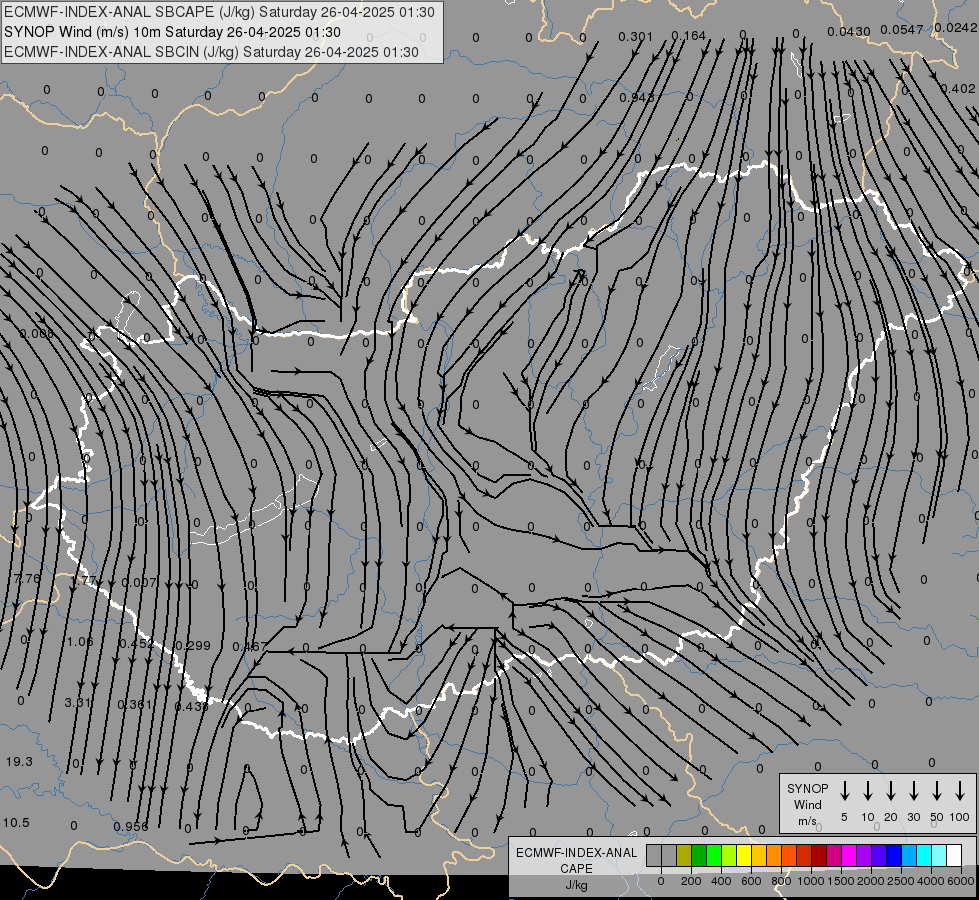Click the map value 0.956
The width and height of the screenshot is (979, 900).
click(x=130, y=827)
